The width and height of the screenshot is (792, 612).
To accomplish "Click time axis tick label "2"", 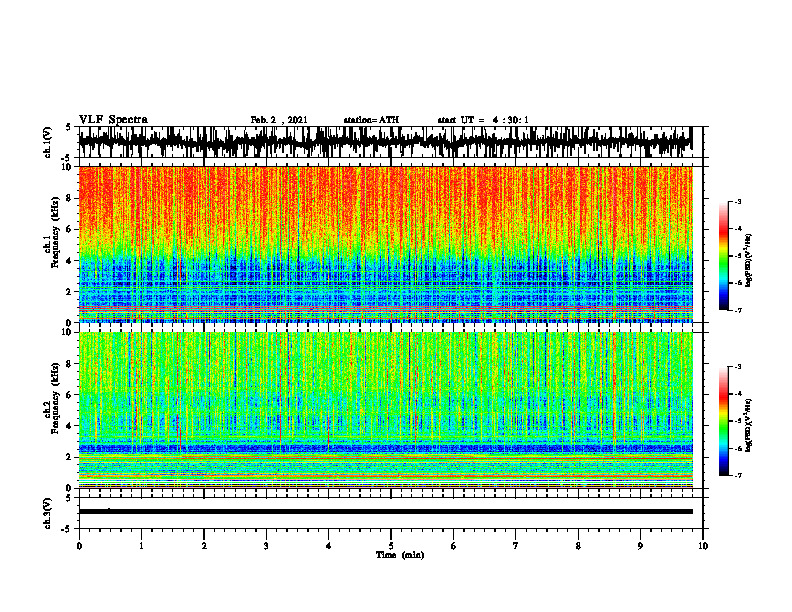I will [x=204, y=546].
